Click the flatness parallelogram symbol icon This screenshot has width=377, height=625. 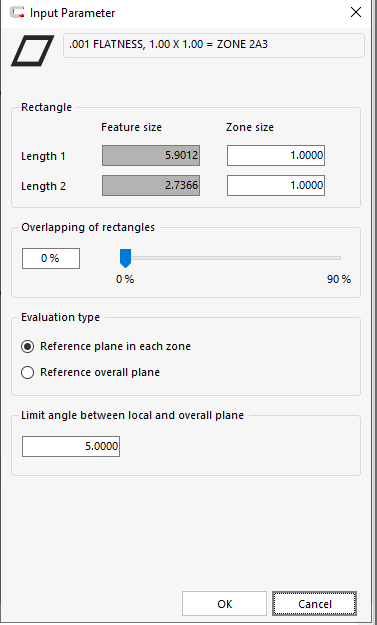coord(32,51)
